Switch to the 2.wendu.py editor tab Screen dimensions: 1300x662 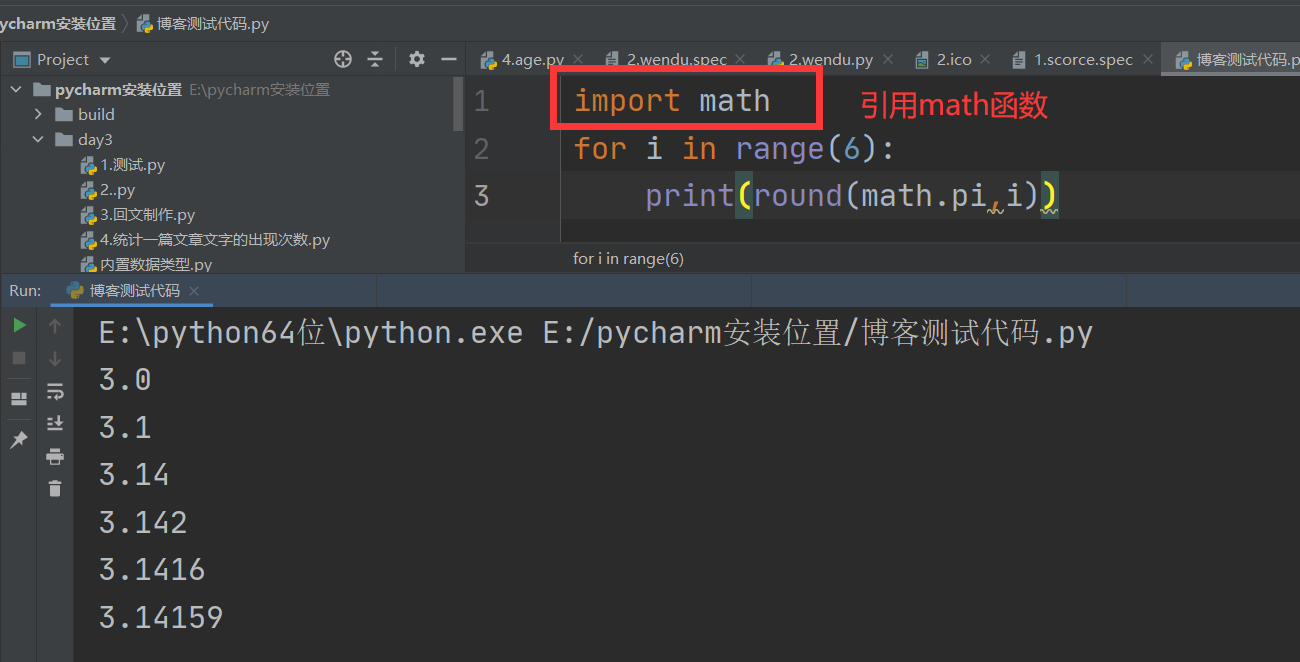click(x=830, y=59)
